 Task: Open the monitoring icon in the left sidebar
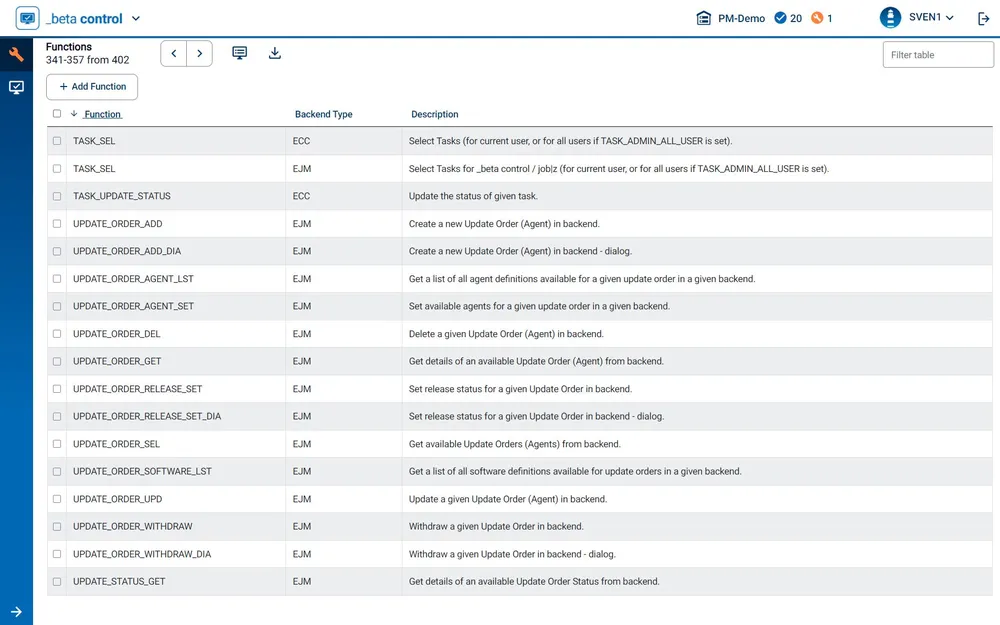15,87
